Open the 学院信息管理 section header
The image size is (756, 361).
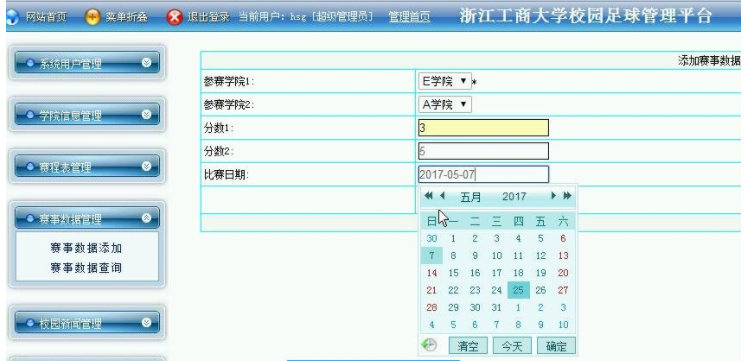87,115
